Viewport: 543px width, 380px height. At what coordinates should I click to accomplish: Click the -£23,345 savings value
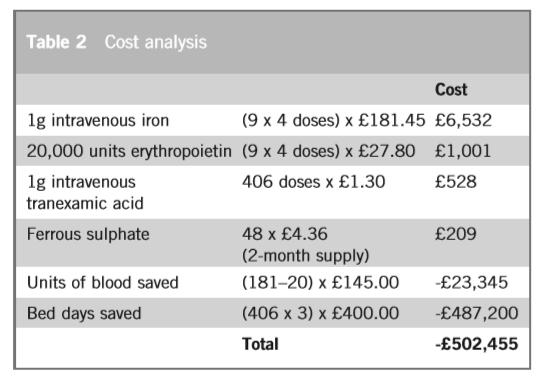(x=471, y=283)
